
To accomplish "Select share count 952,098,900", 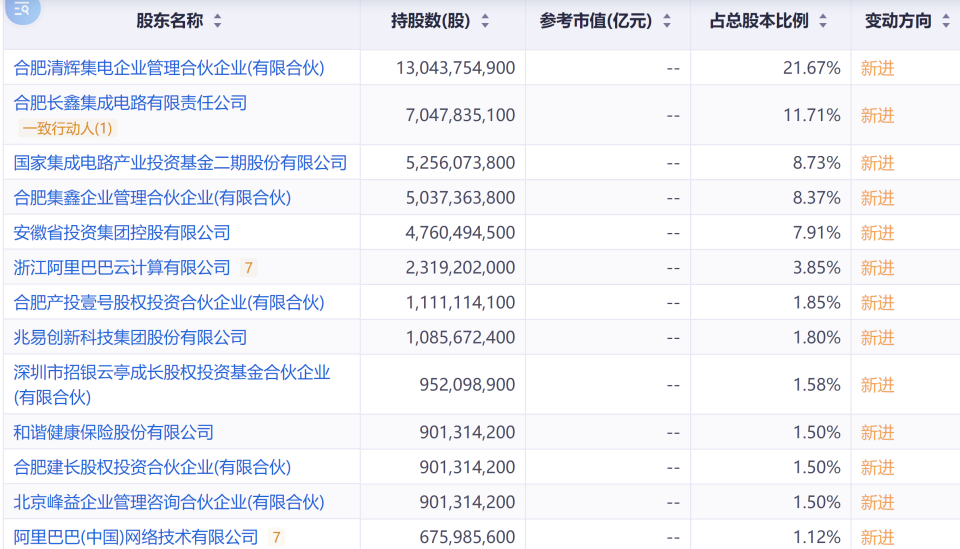I will (x=467, y=384).
